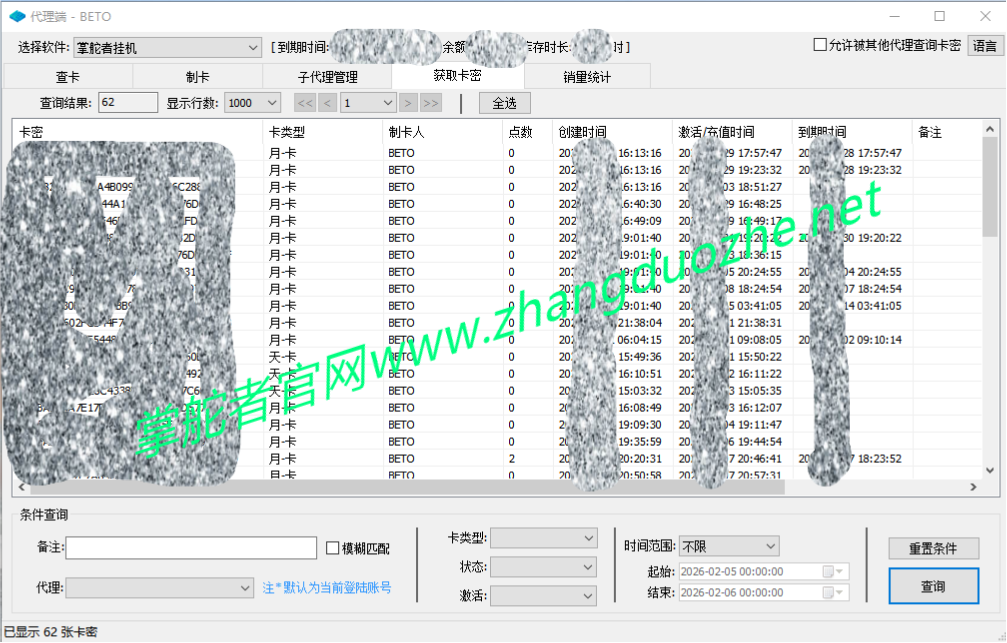Jump to last results page
This screenshot has width=1007, height=643.
pyautogui.click(x=431, y=103)
